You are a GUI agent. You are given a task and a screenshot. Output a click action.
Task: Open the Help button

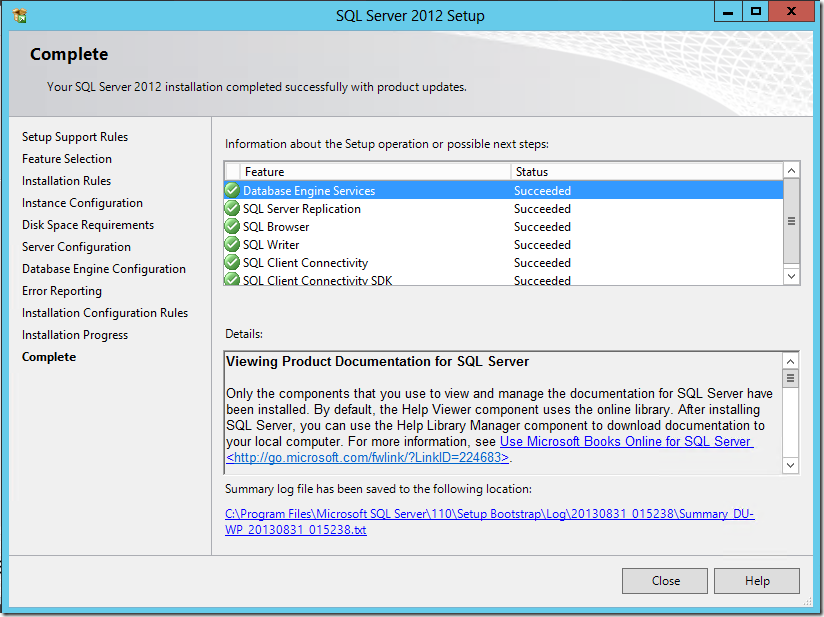point(757,581)
